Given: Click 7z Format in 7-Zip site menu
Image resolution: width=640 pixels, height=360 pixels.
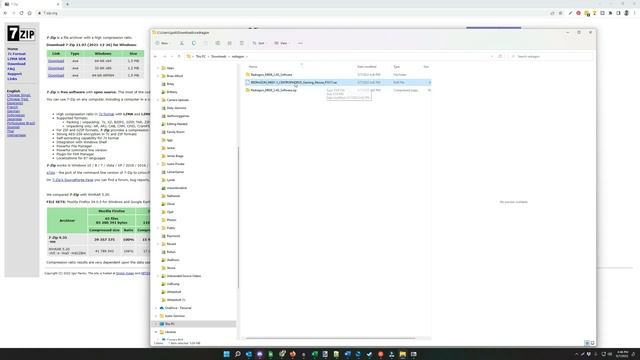Looking at the screenshot, I should point(16,54).
